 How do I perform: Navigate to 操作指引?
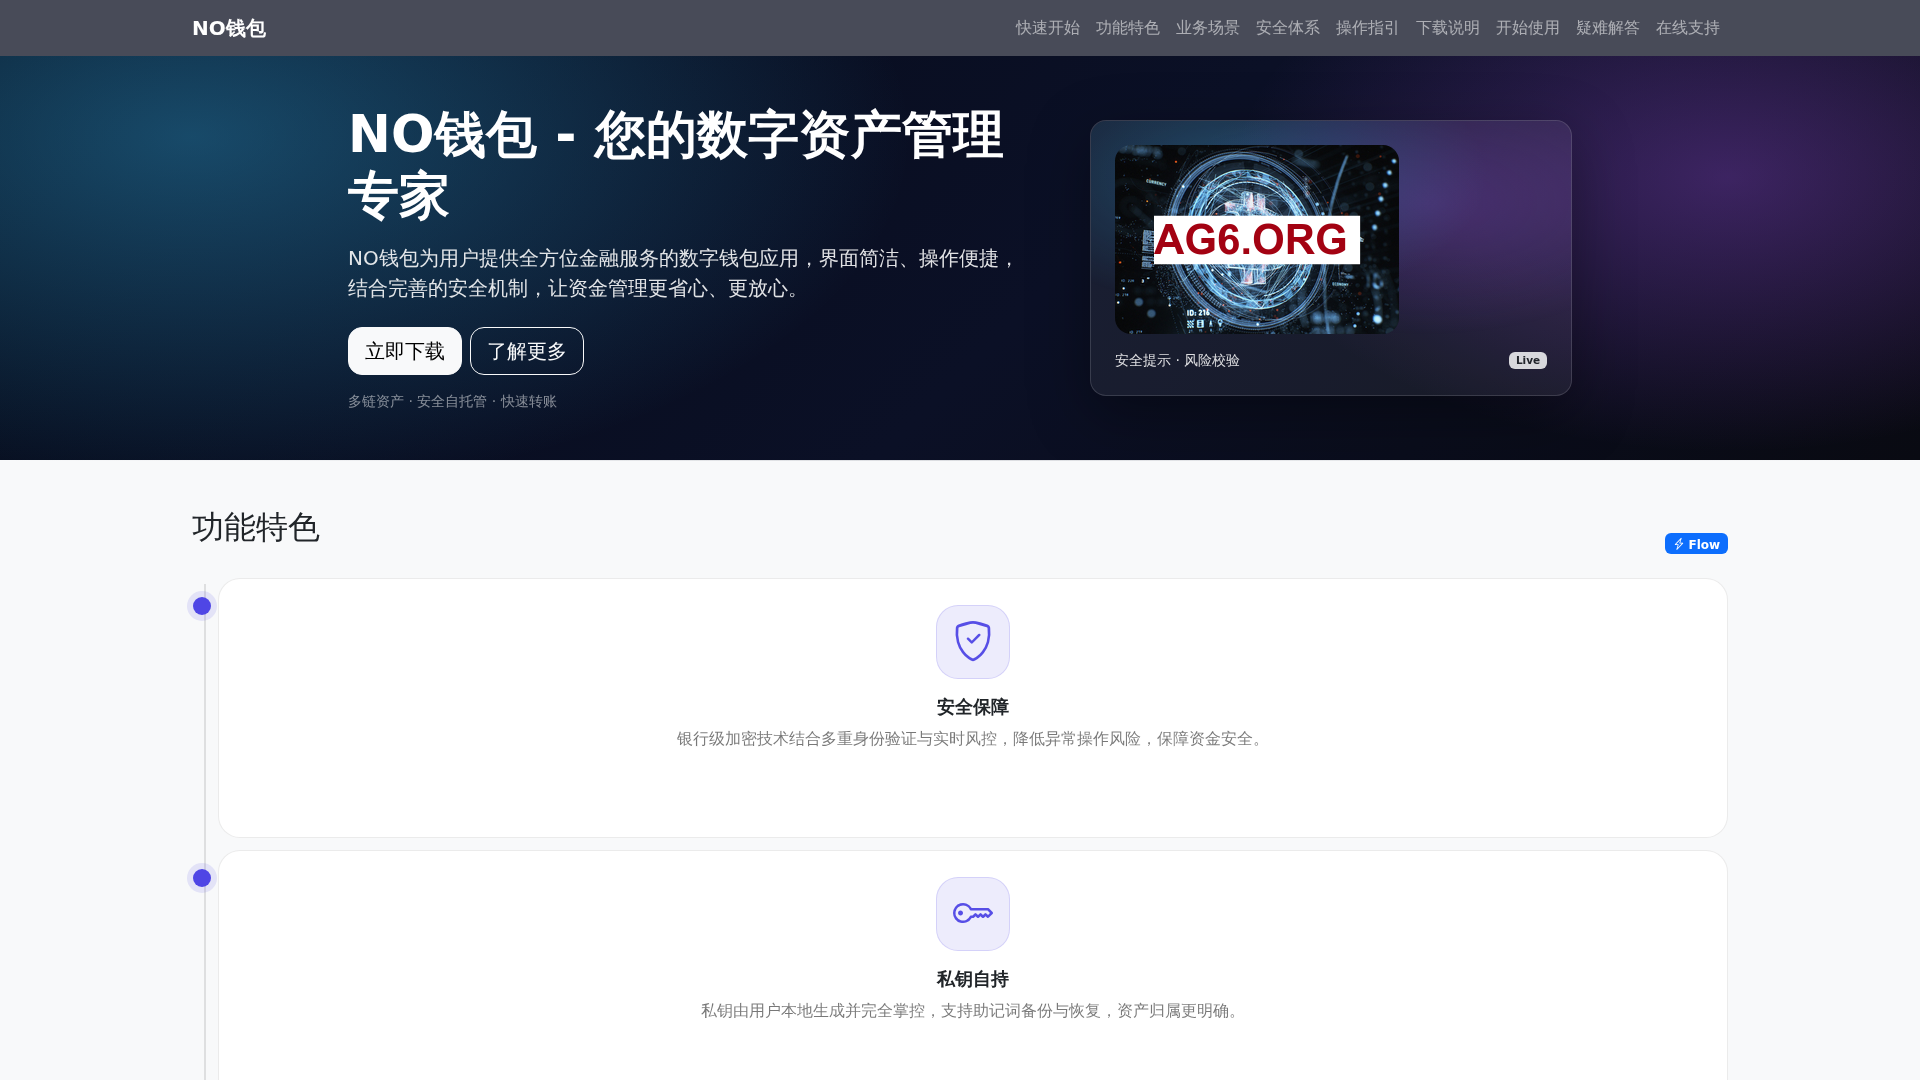click(x=1368, y=28)
